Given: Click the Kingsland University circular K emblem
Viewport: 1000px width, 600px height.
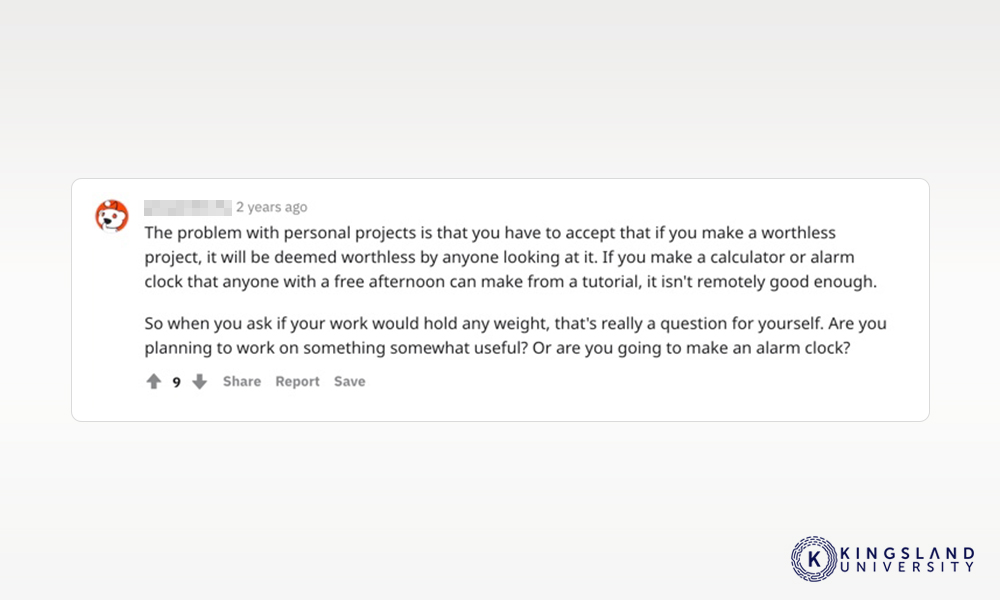Looking at the screenshot, I should click(814, 559).
